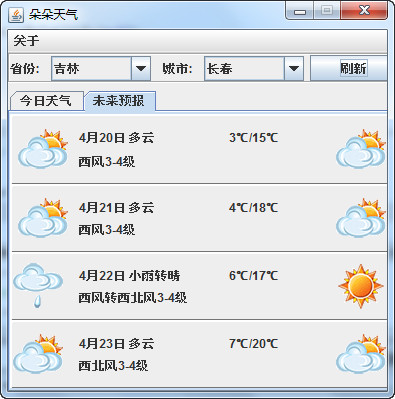This screenshot has height=399, width=395.
Task: Click the temperature 3℃/15℃
Action: click(254, 138)
